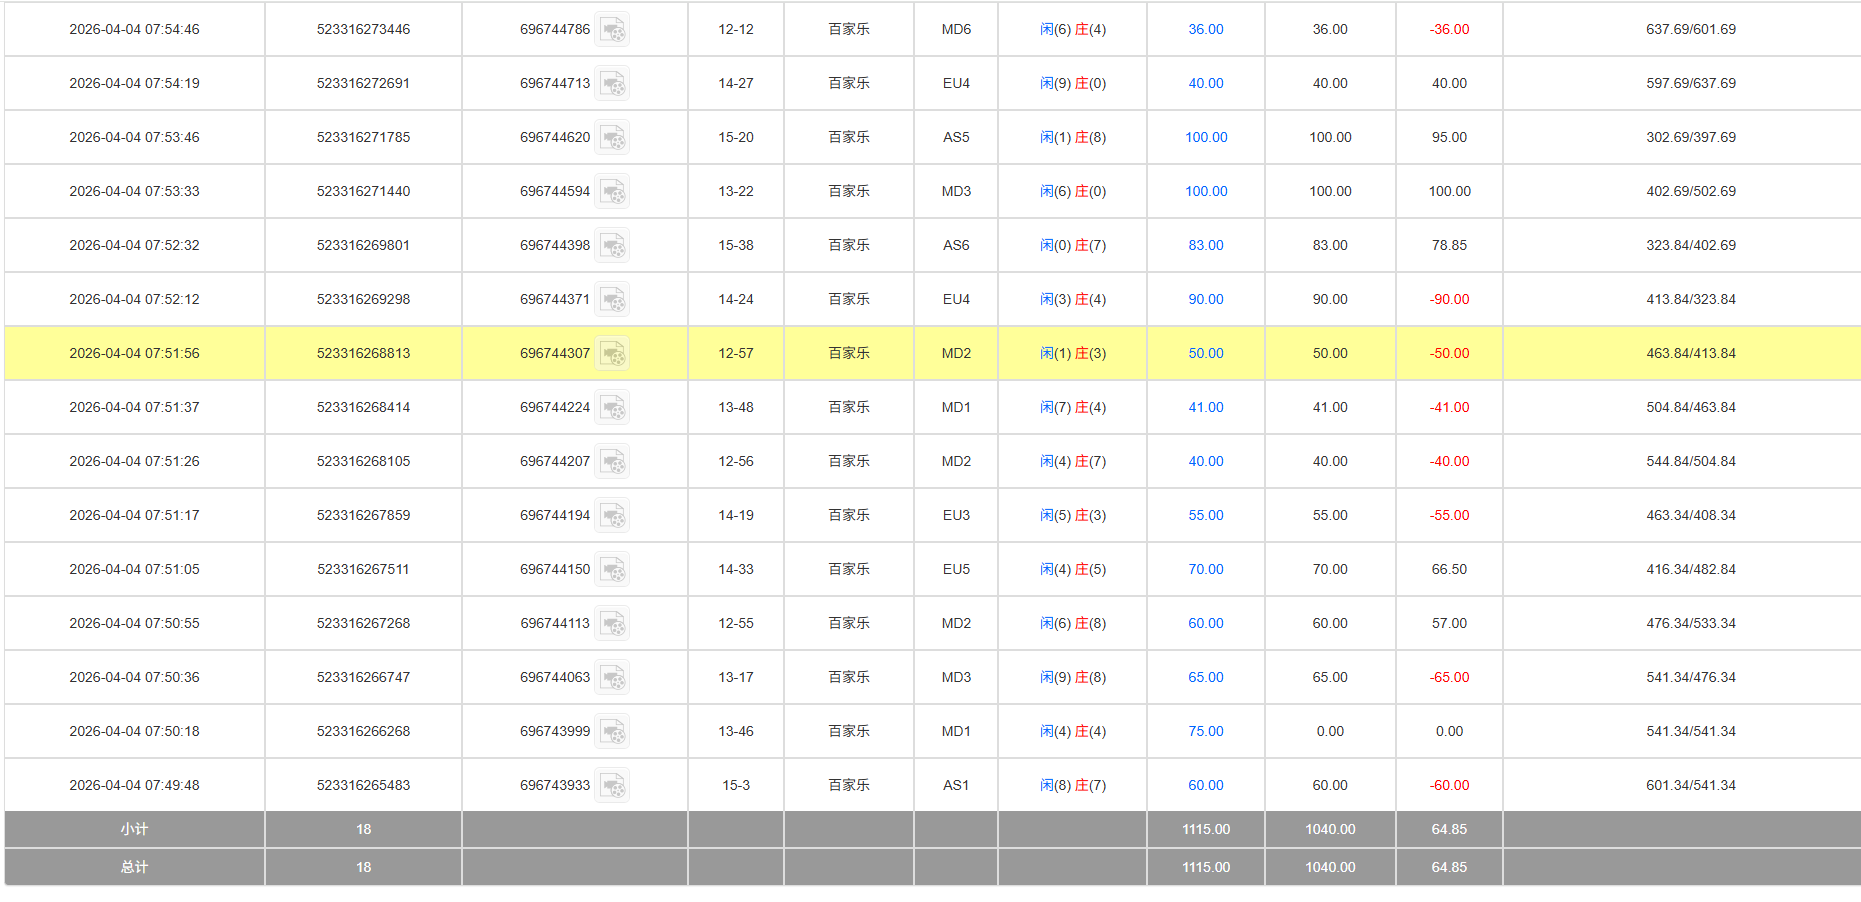This screenshot has height=902, width=1861.
Task: Open the blue 83.00 bet amount link
Action: coord(1205,246)
